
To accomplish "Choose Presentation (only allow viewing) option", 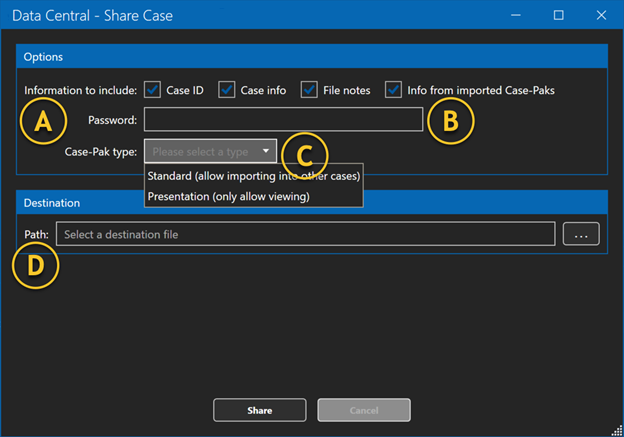I will click(254, 196).
